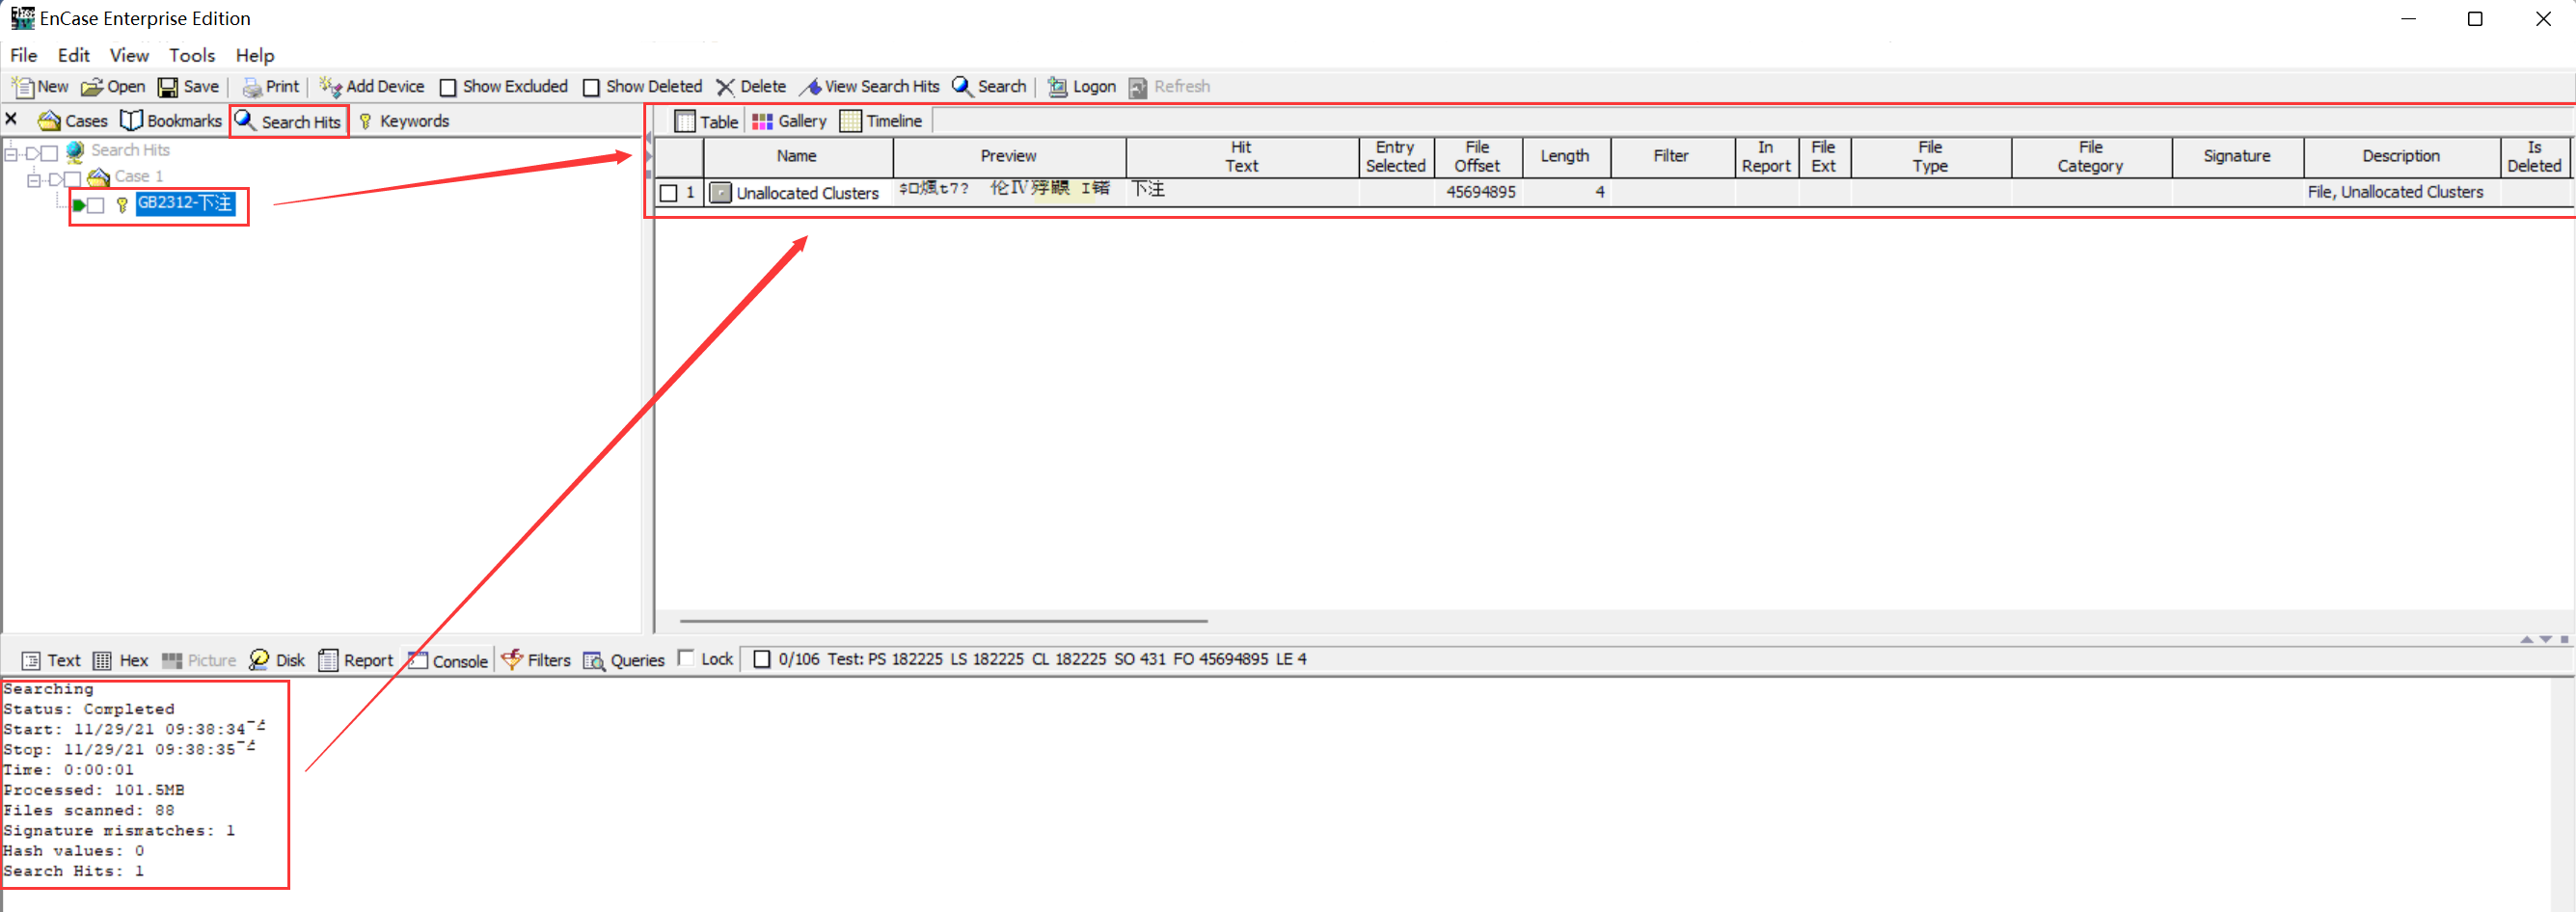Click the pane resize down-arrow above console
Screen dimensions: 2576x912
(2545, 640)
